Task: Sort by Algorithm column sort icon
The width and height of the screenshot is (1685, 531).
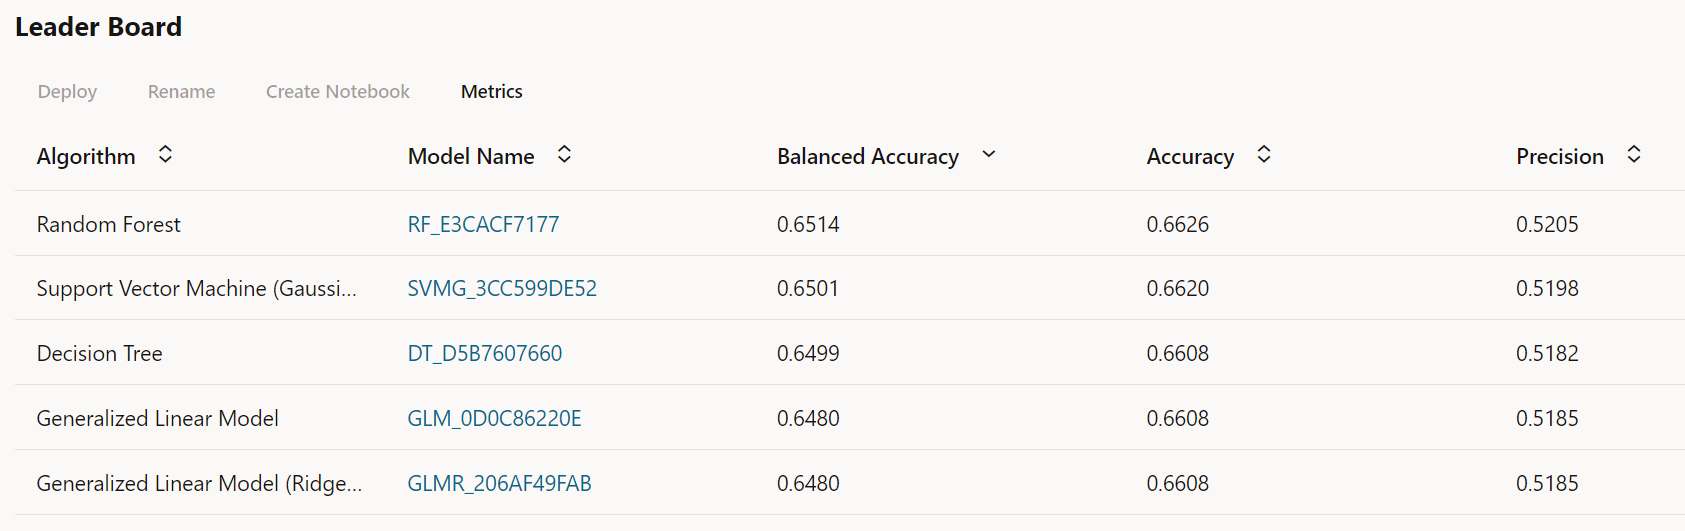Action: [165, 155]
